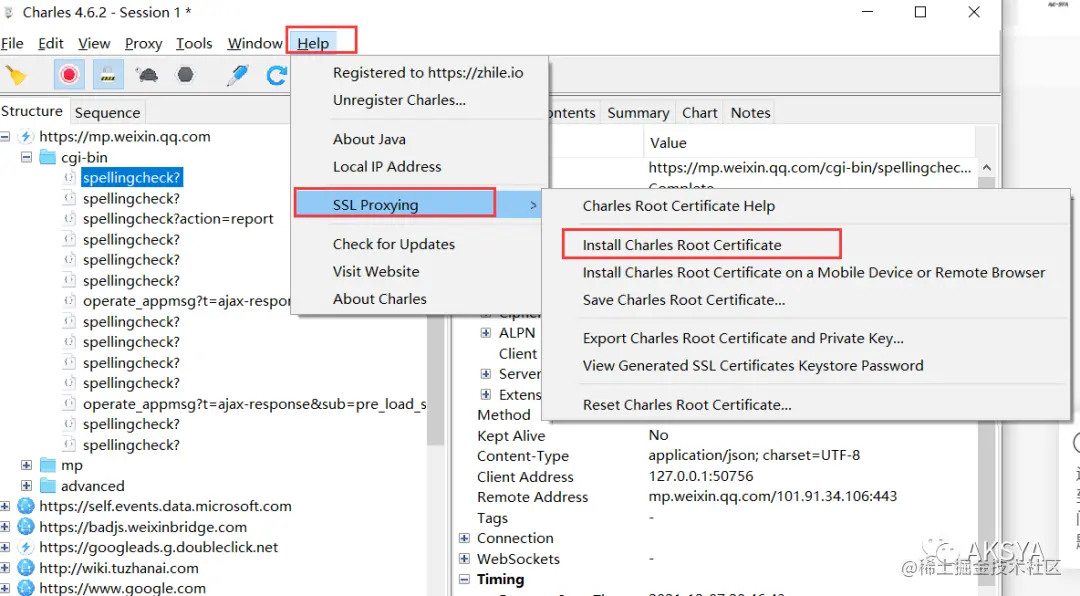The width and height of the screenshot is (1080, 596).
Task: Open the Summary tab
Action: click(638, 112)
